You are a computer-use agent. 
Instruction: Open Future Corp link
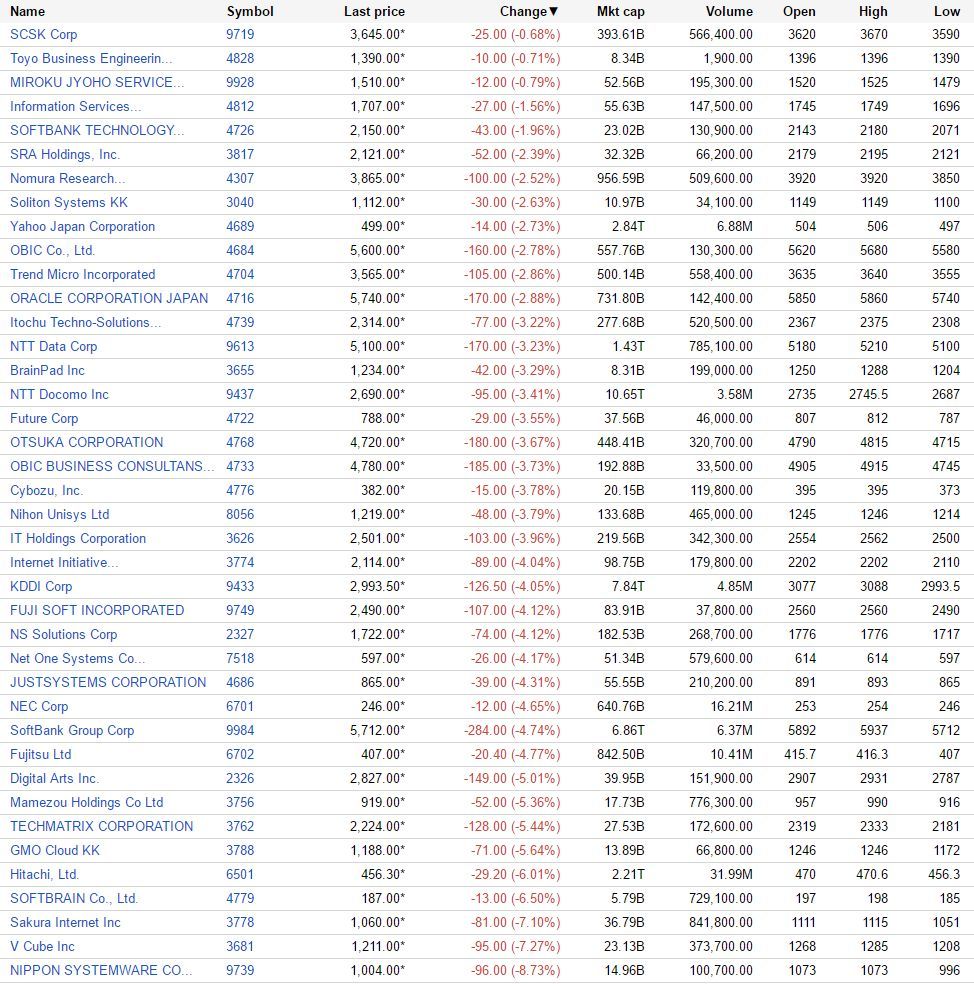coord(44,418)
